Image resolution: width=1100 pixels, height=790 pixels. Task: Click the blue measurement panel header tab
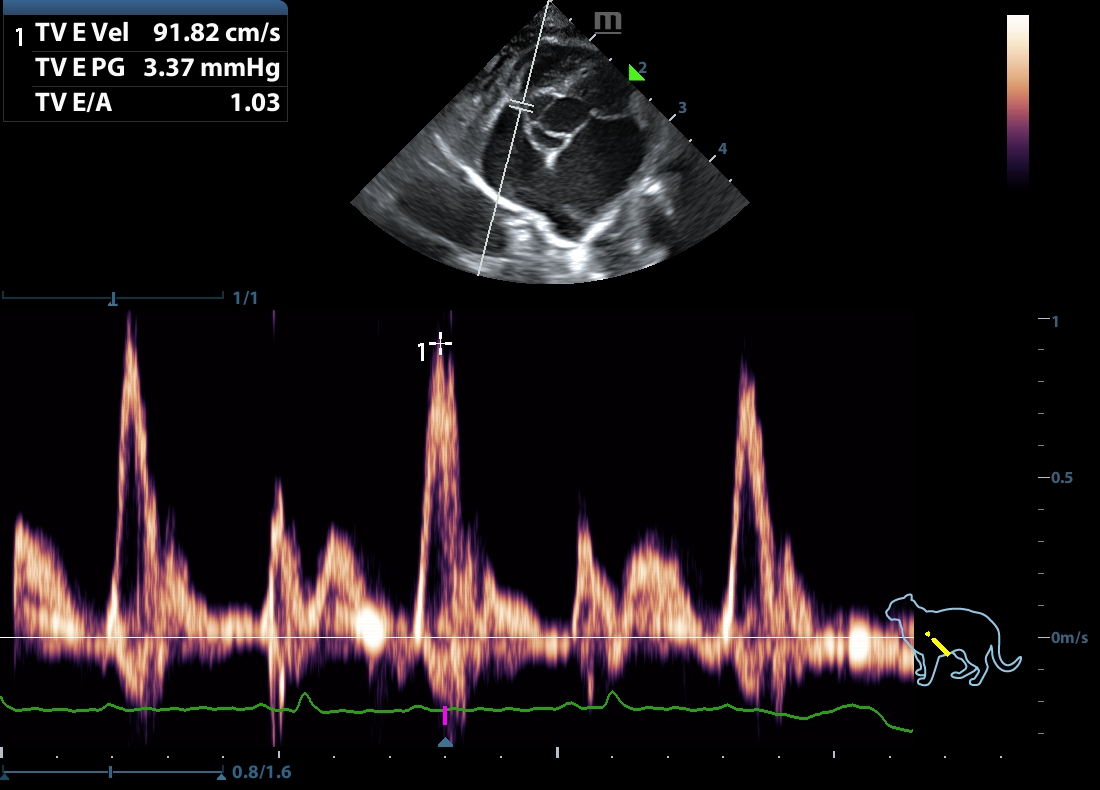coord(146,7)
